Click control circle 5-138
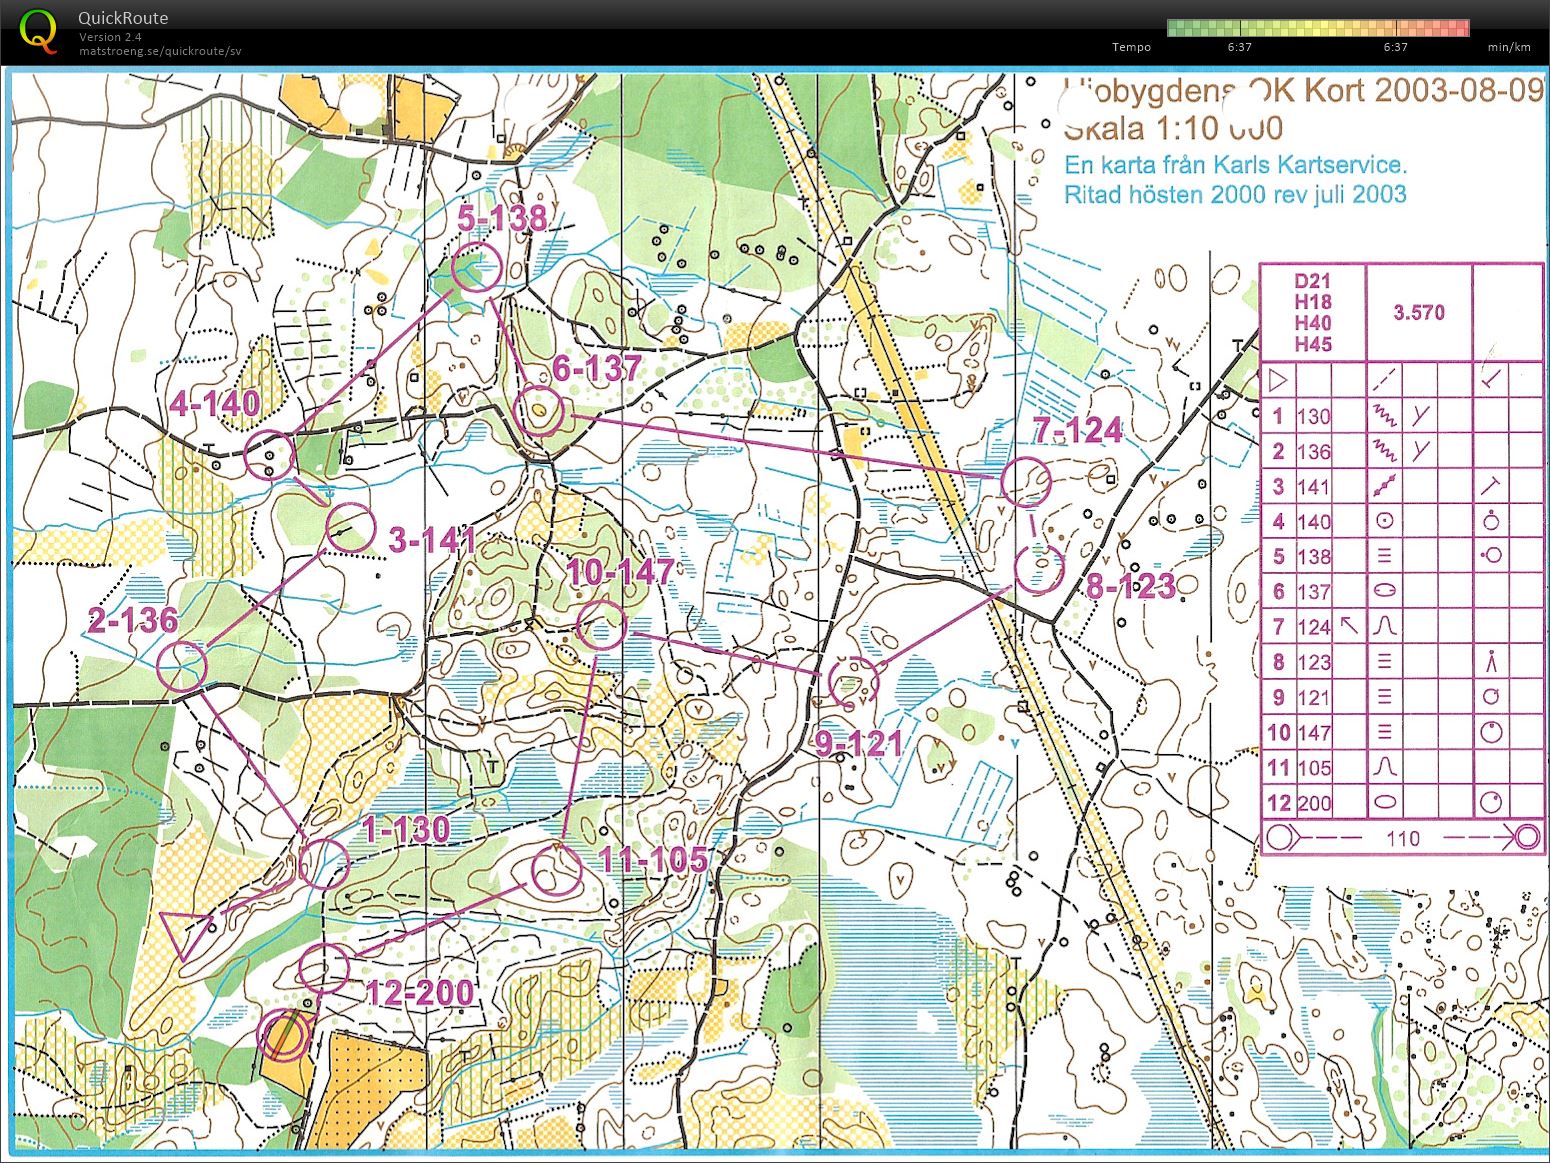The width and height of the screenshot is (1550, 1163). tap(476, 267)
